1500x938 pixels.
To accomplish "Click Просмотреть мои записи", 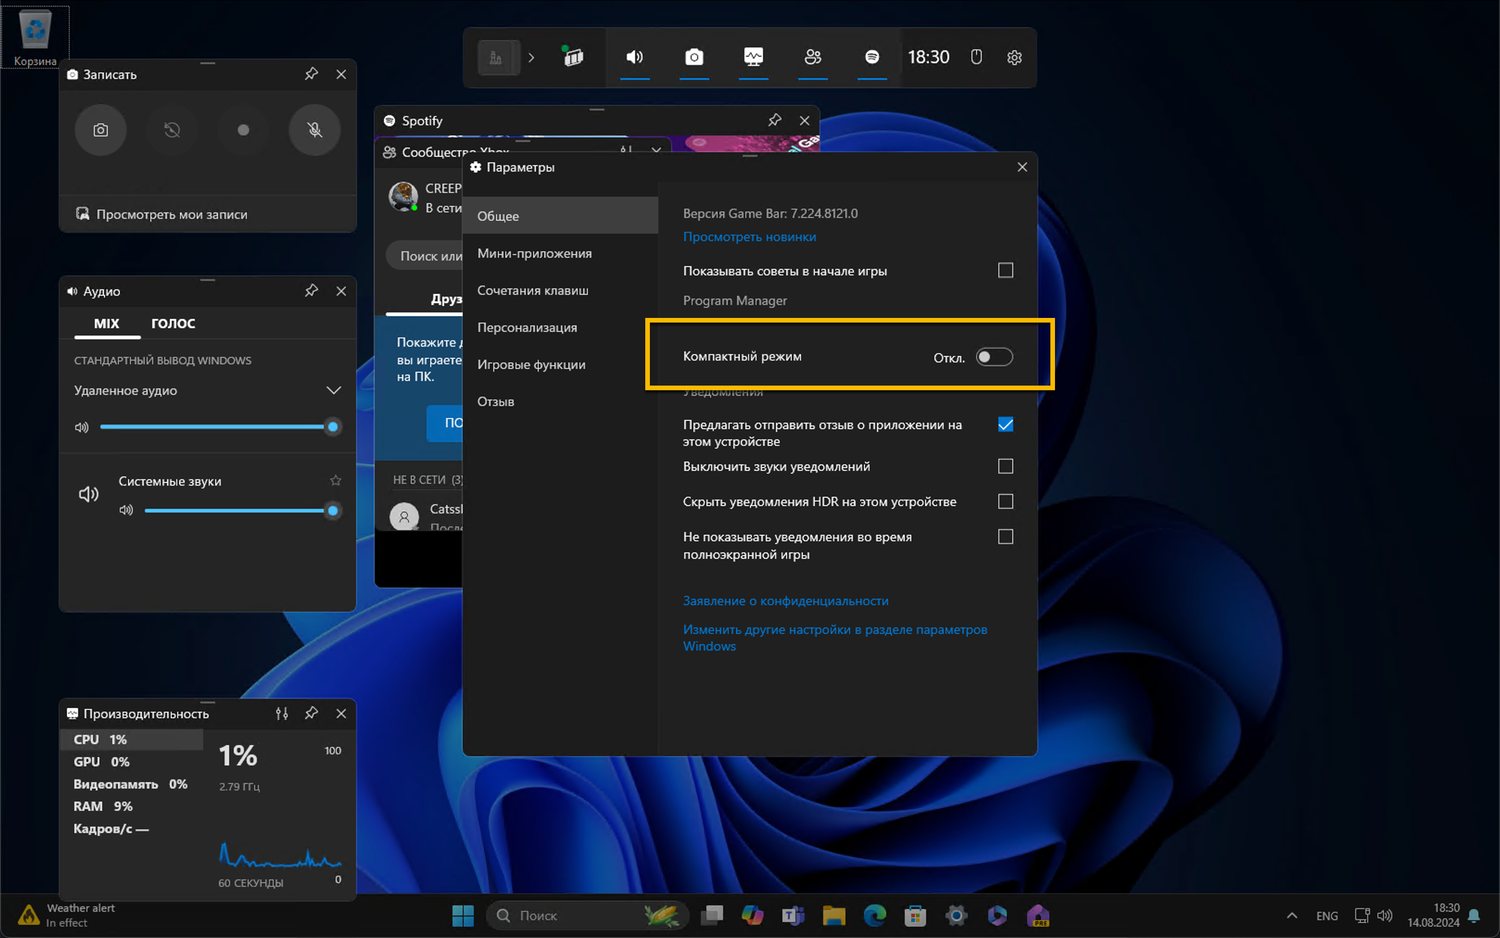I will pos(171,215).
